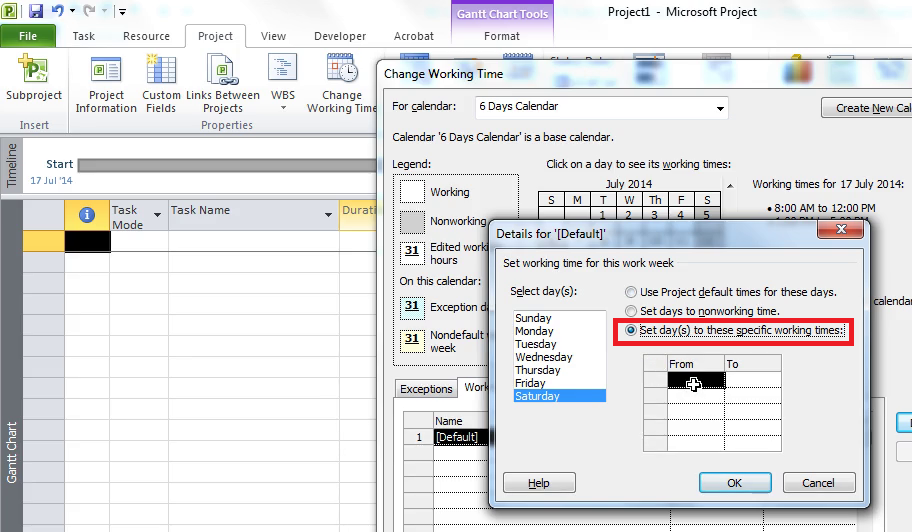Switch to the Acrobat ribbon tab
912x532 pixels.
coord(414,36)
